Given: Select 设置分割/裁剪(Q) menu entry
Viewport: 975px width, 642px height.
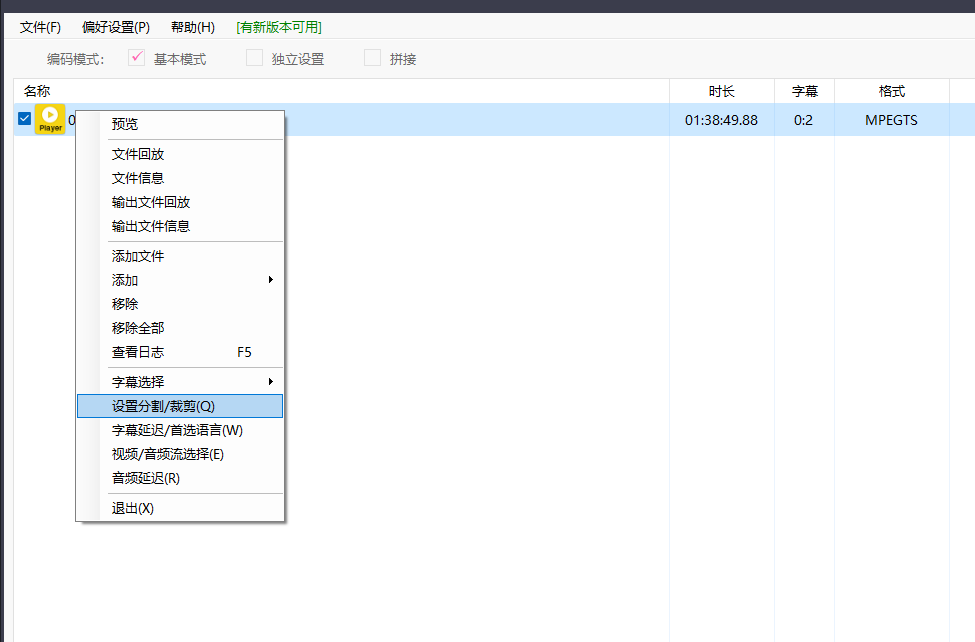Looking at the screenshot, I should [180, 406].
